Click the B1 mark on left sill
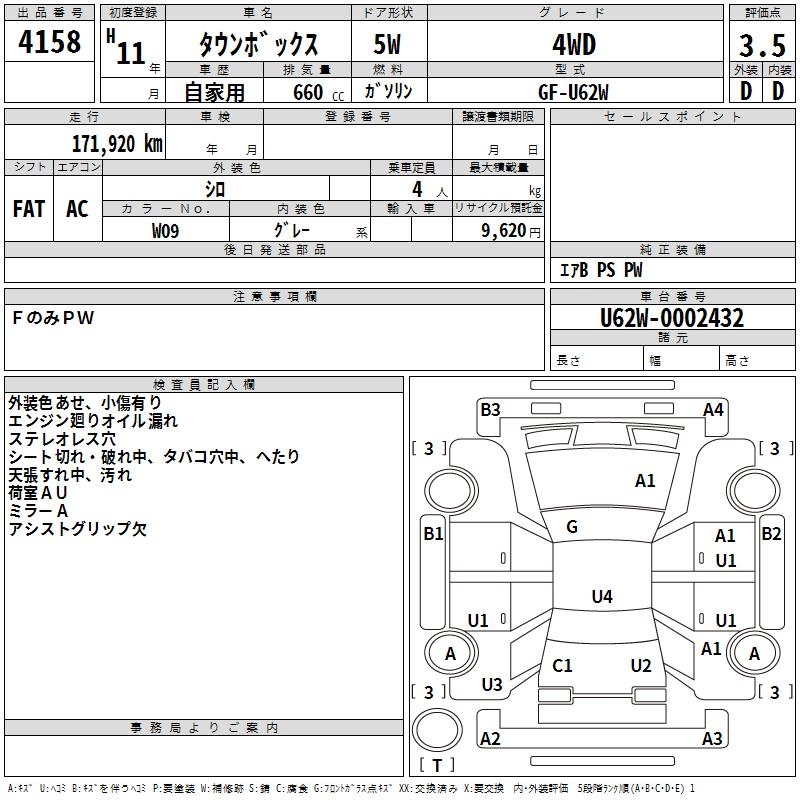This screenshot has width=800, height=800. point(433,534)
